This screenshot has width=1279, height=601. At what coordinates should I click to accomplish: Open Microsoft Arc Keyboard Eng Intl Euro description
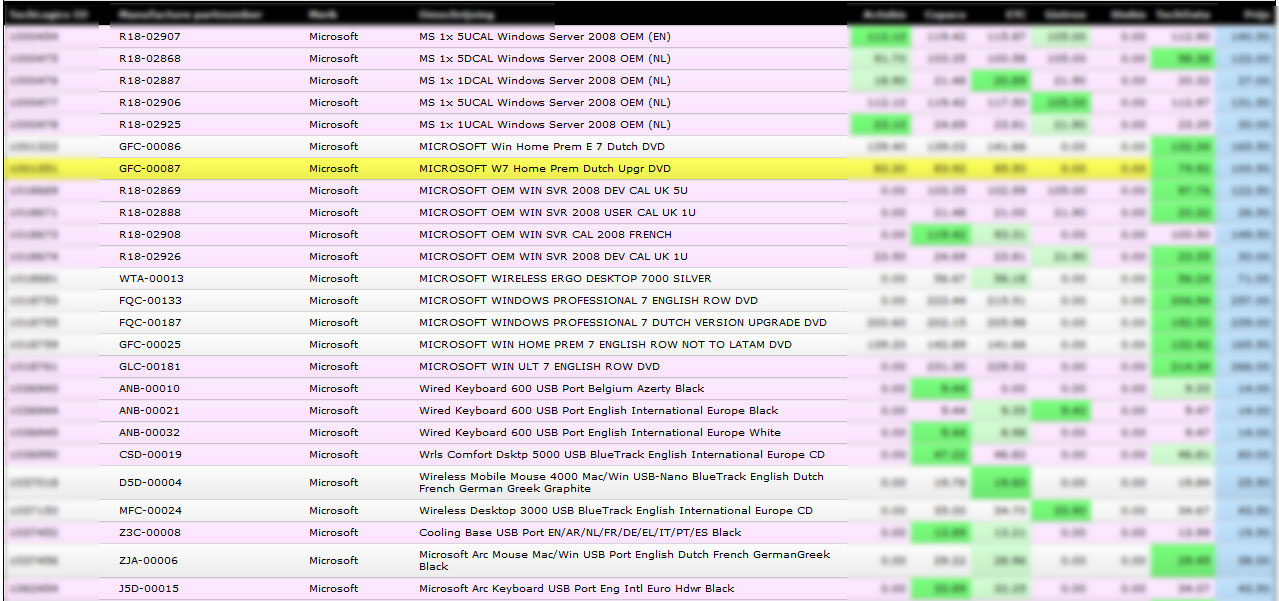pos(576,589)
